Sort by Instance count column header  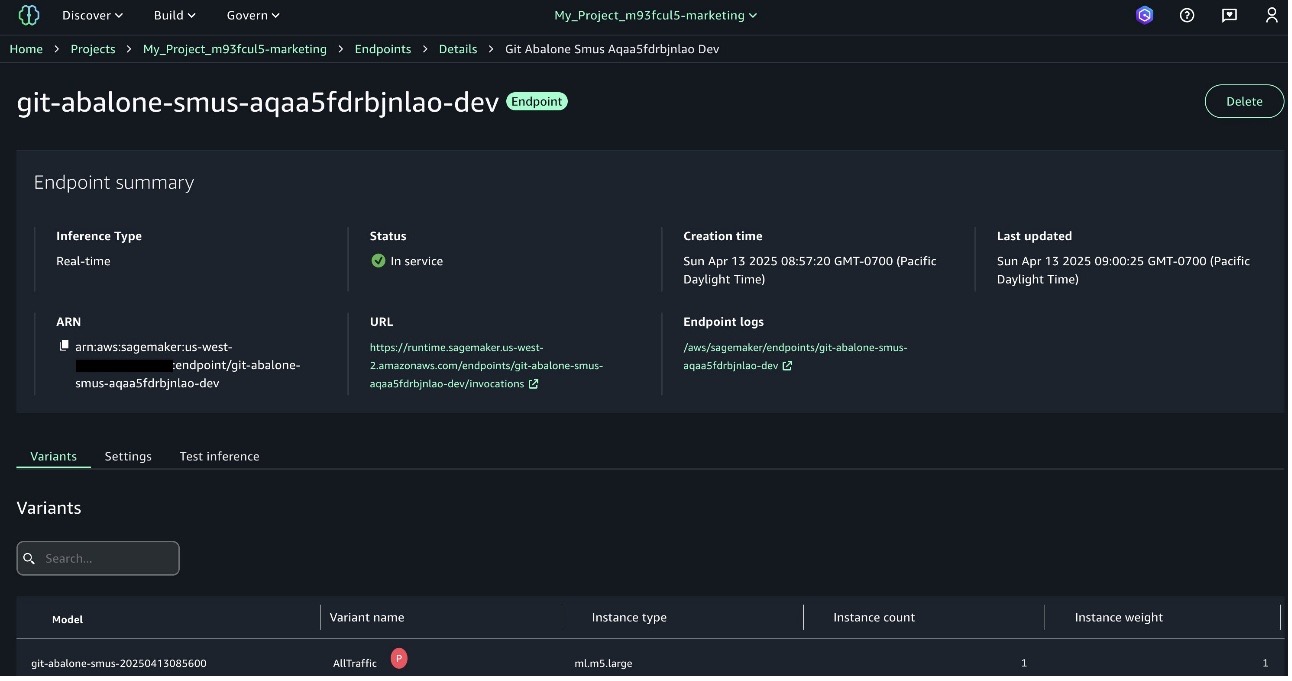pyautogui.click(x=874, y=618)
